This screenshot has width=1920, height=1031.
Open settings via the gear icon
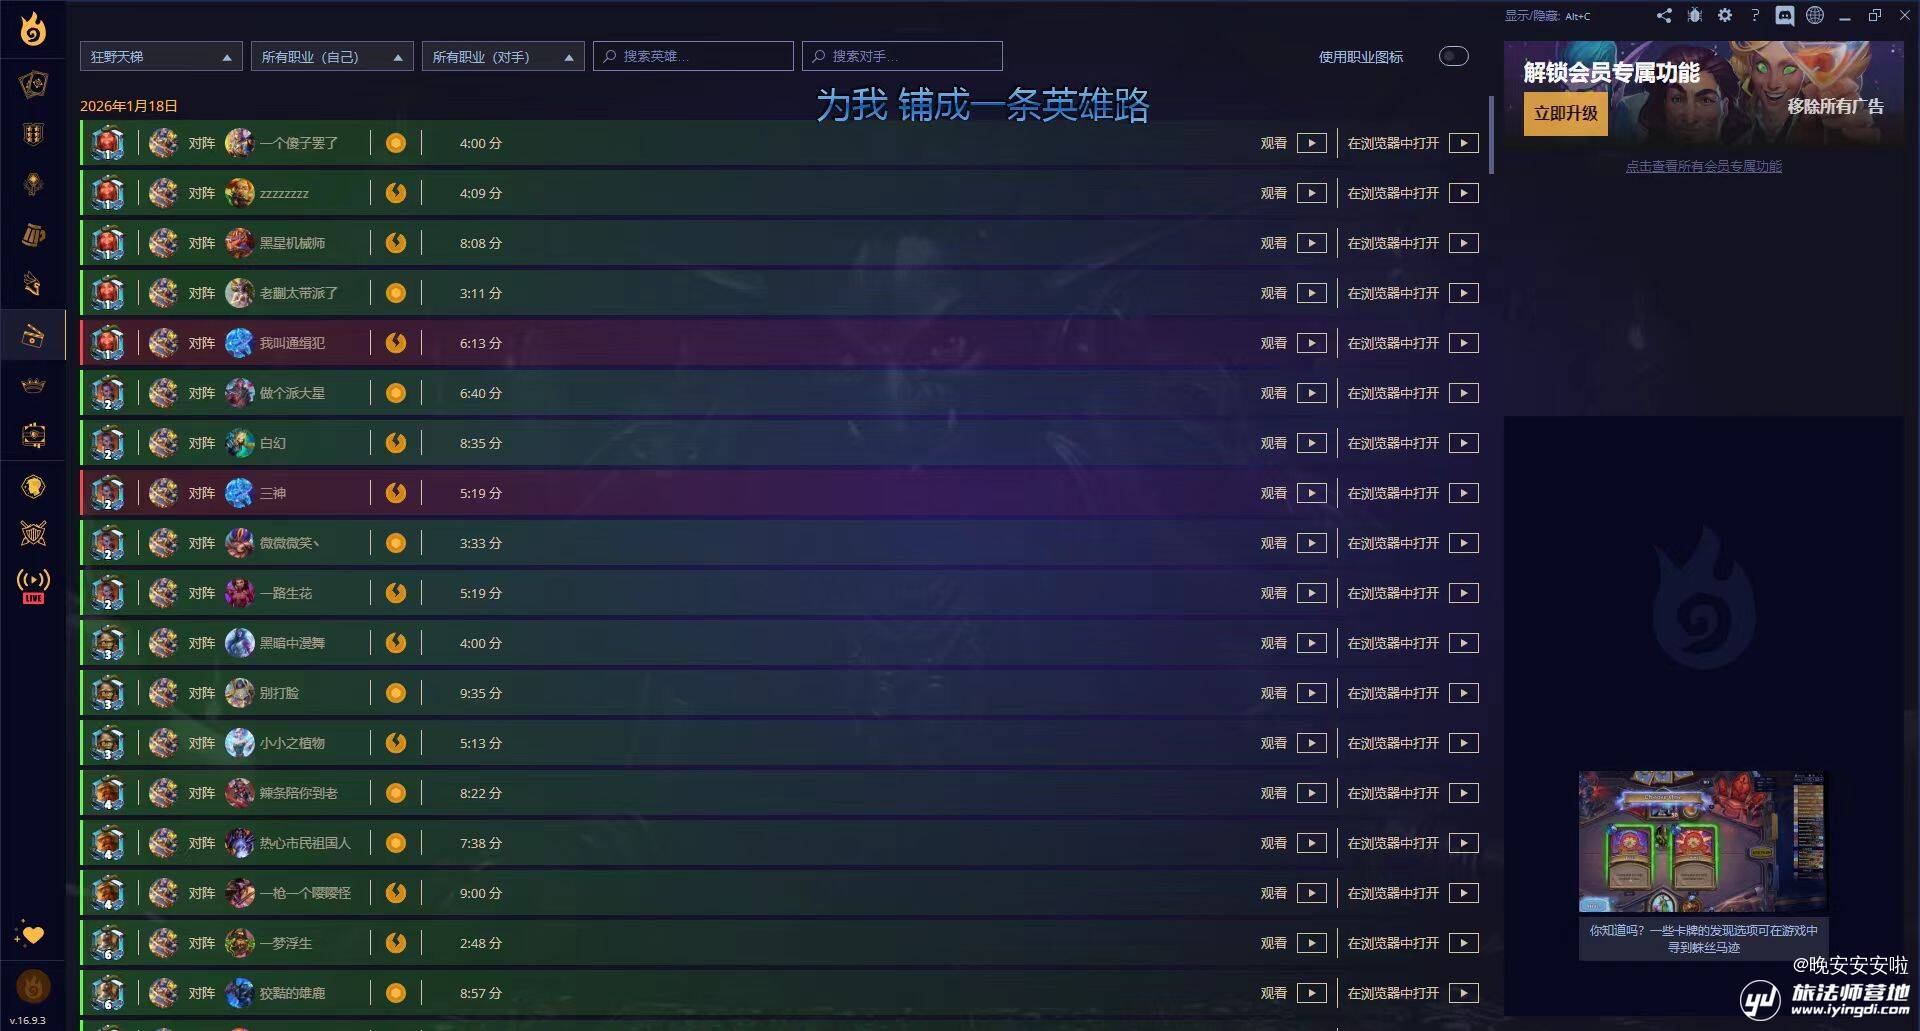[x=1725, y=15]
